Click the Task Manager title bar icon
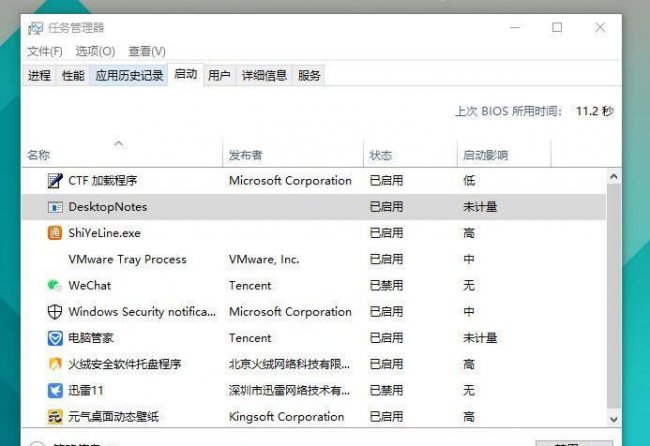 [36, 28]
